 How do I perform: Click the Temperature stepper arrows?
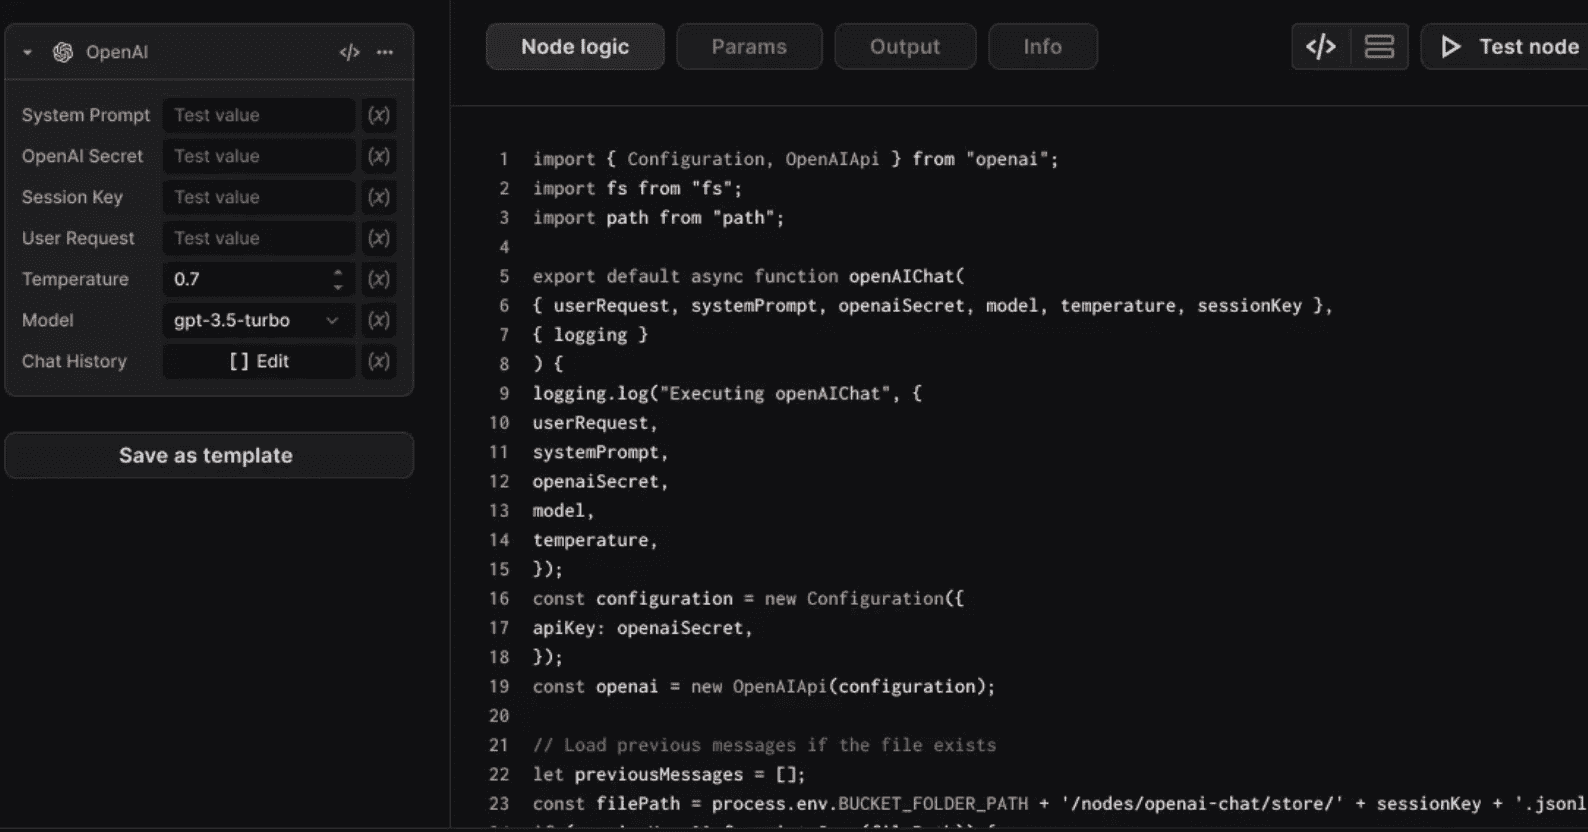338,279
